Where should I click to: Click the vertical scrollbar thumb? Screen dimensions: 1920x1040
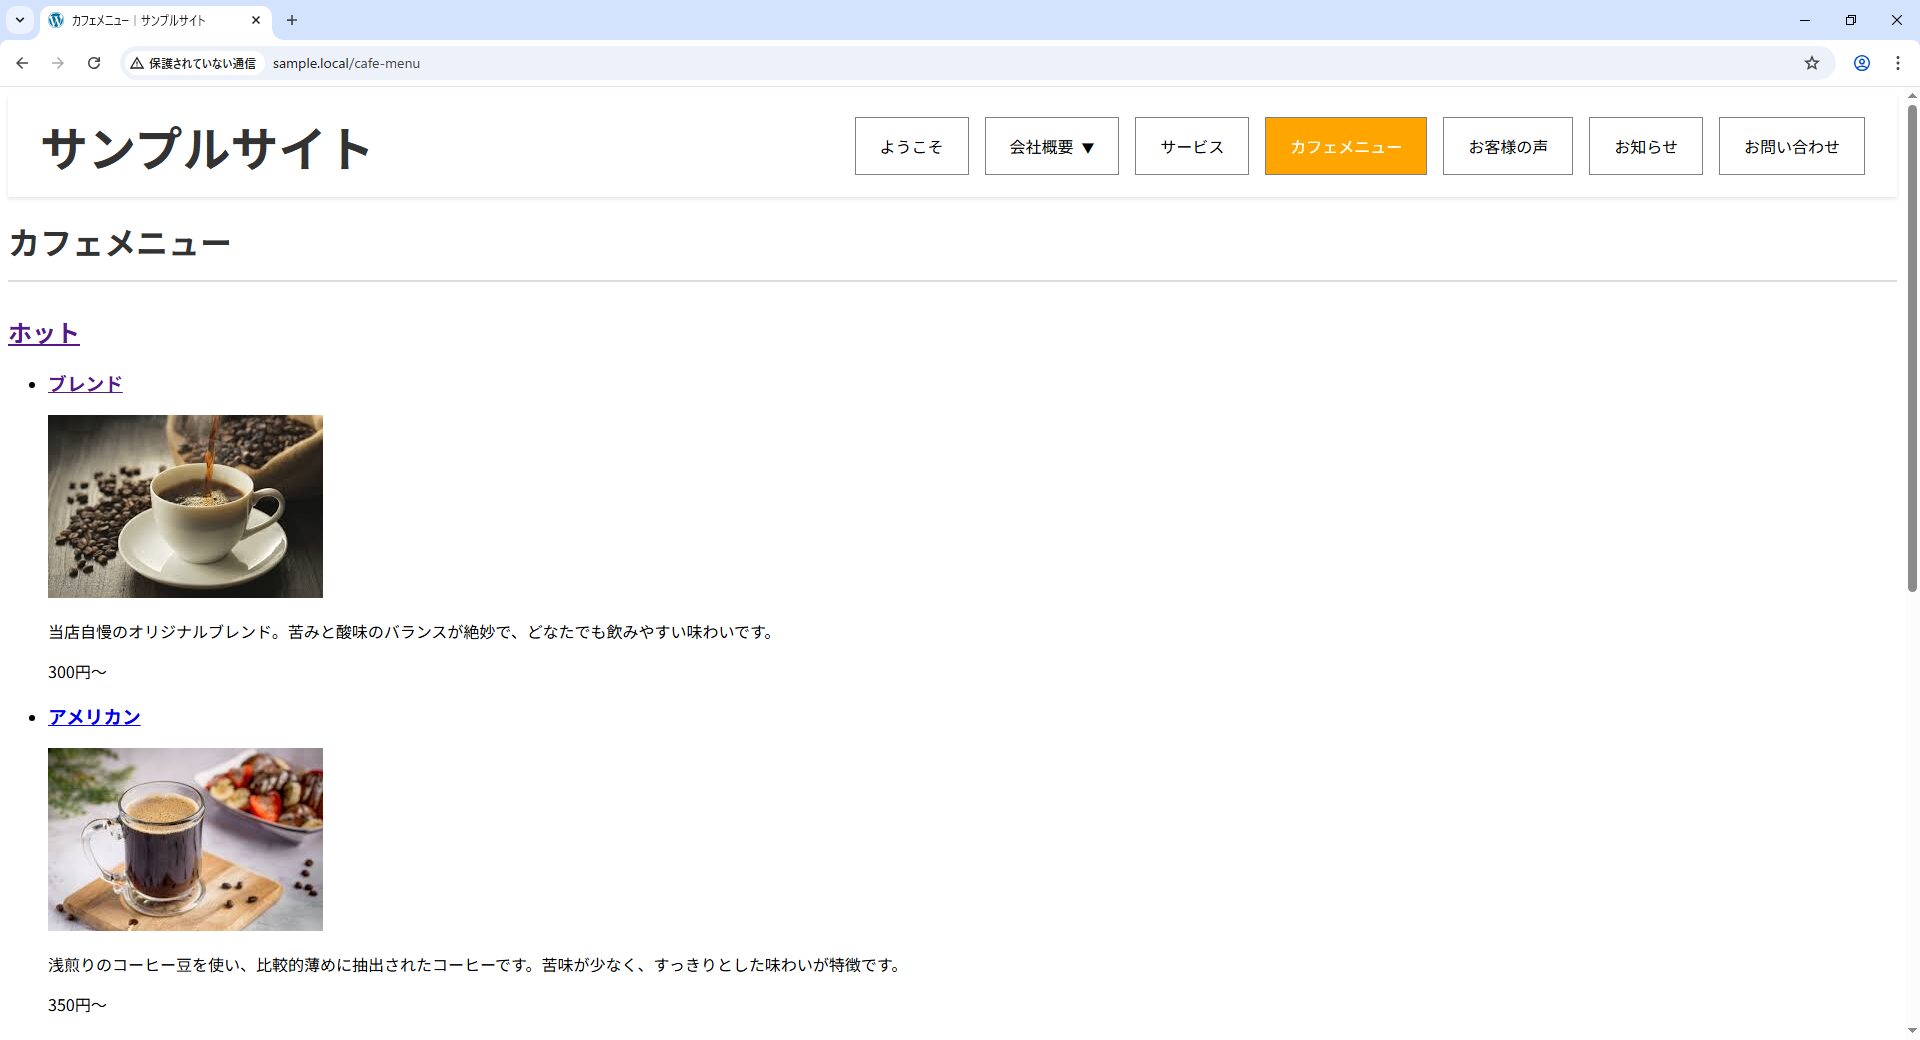click(x=1912, y=348)
